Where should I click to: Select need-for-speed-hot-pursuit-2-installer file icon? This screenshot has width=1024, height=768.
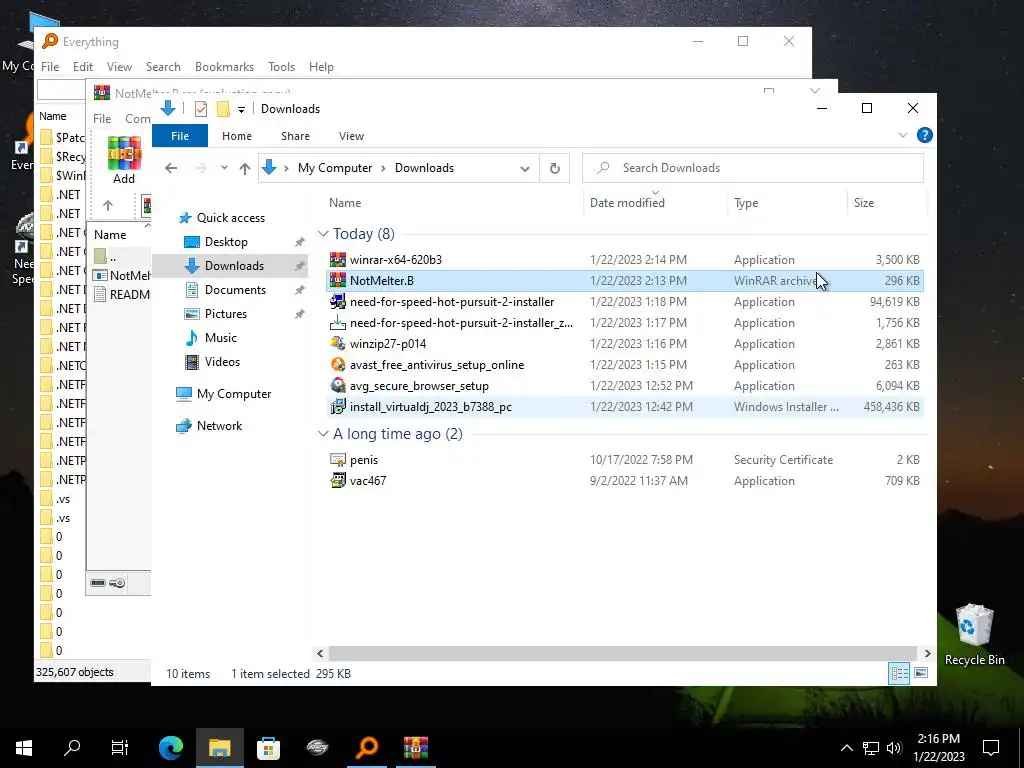338,302
